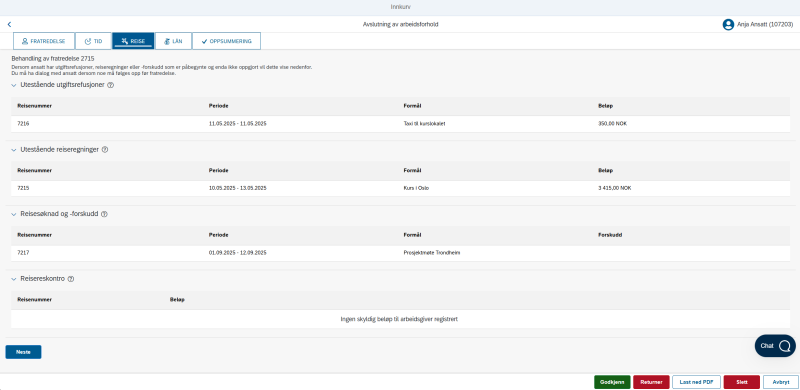Click period 01.09.2025 - 12.09.2025
This screenshot has height=390, width=800.
pyautogui.click(x=238, y=252)
